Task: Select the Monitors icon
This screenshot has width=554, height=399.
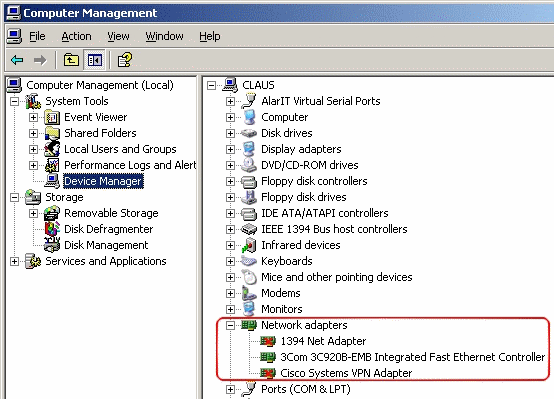Action: pos(249,309)
